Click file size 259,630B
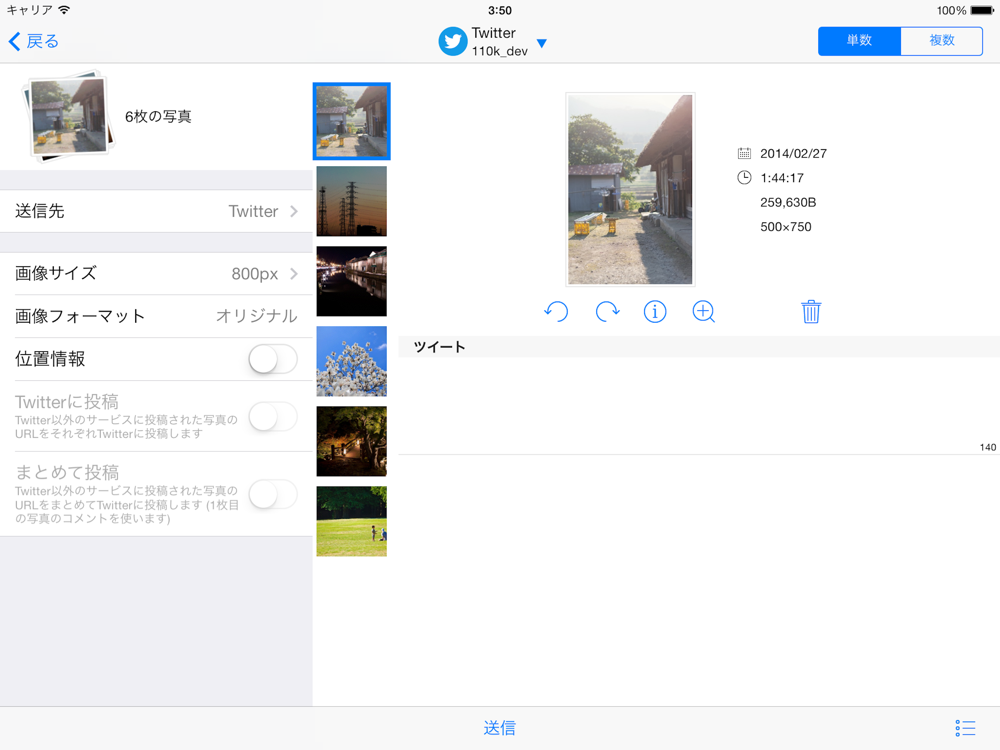 point(788,202)
